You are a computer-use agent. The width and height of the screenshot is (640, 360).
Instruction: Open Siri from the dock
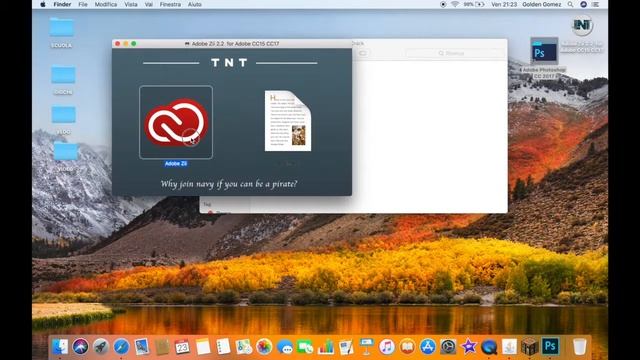(80, 347)
